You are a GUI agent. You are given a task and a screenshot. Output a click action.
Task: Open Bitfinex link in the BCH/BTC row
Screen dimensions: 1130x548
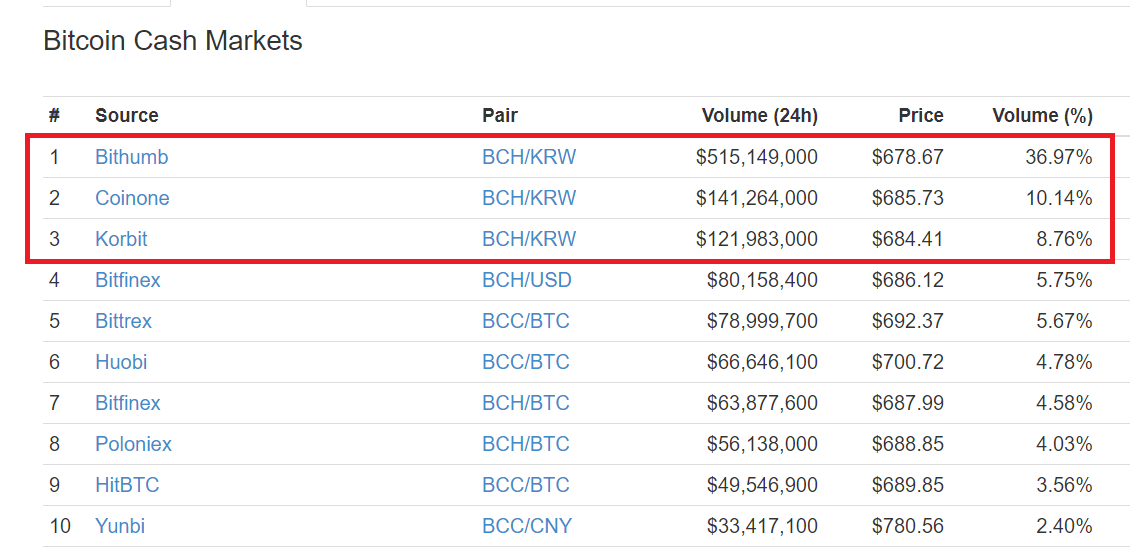pos(128,403)
